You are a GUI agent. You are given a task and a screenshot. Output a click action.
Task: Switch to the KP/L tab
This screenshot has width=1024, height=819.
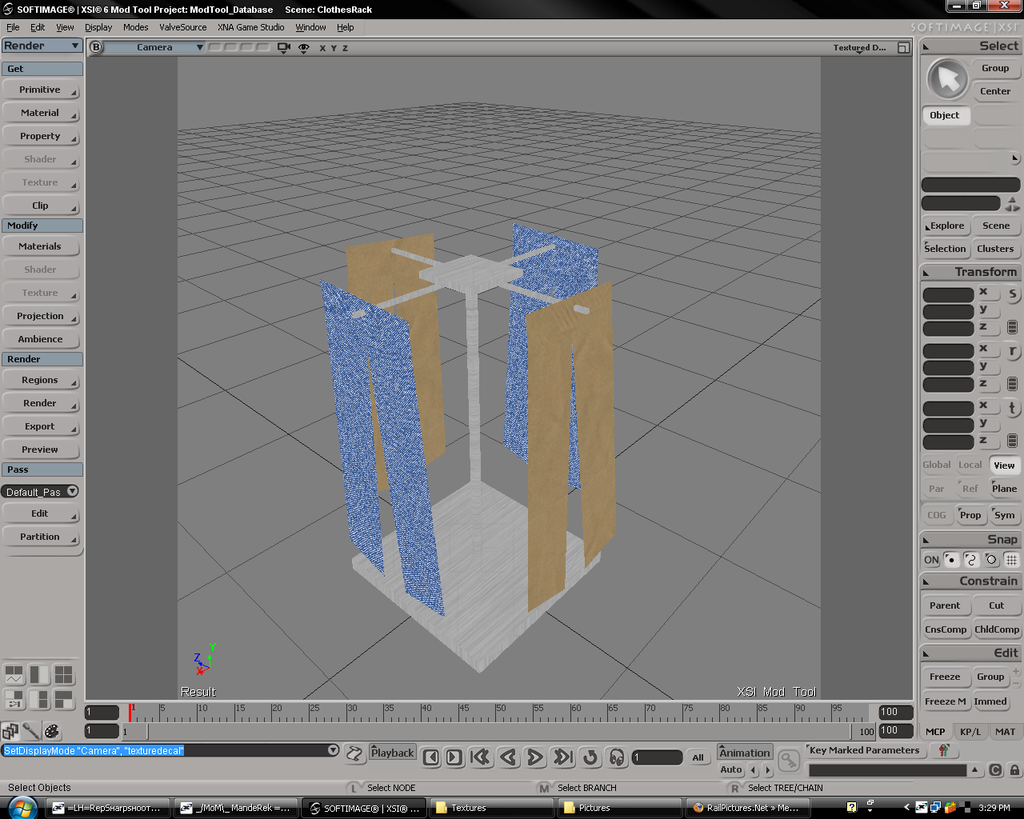click(x=970, y=731)
